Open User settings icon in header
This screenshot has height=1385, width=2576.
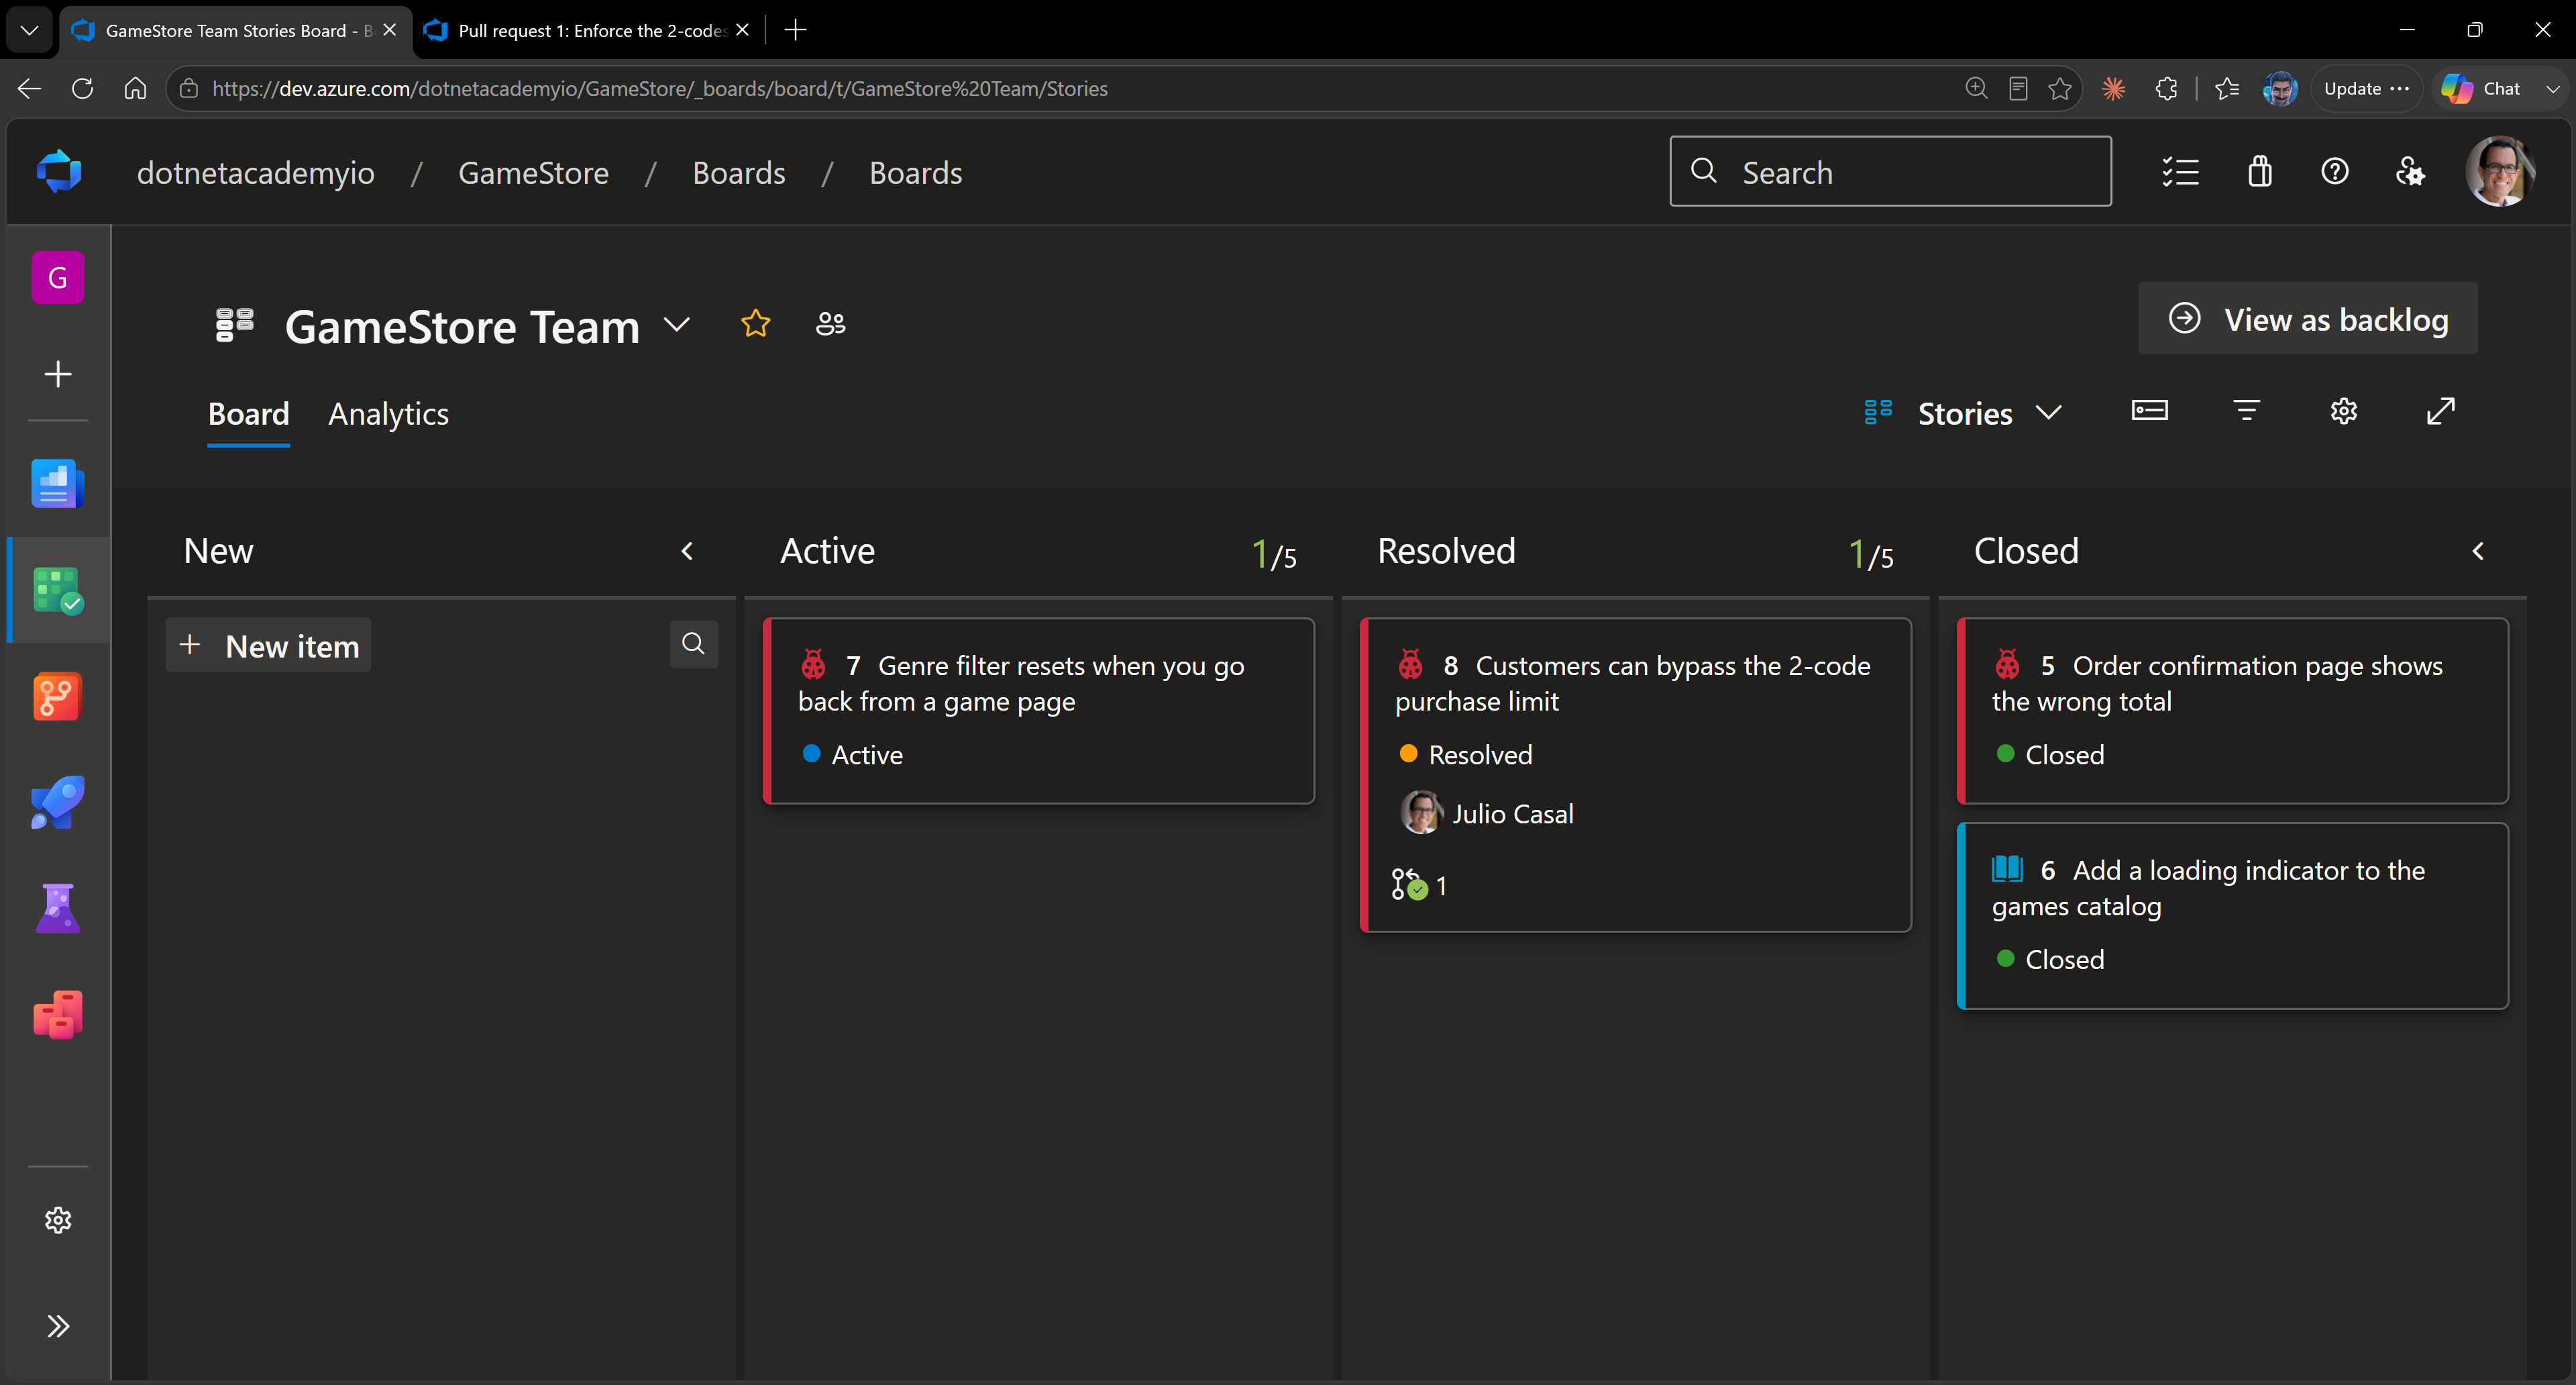tap(2410, 172)
